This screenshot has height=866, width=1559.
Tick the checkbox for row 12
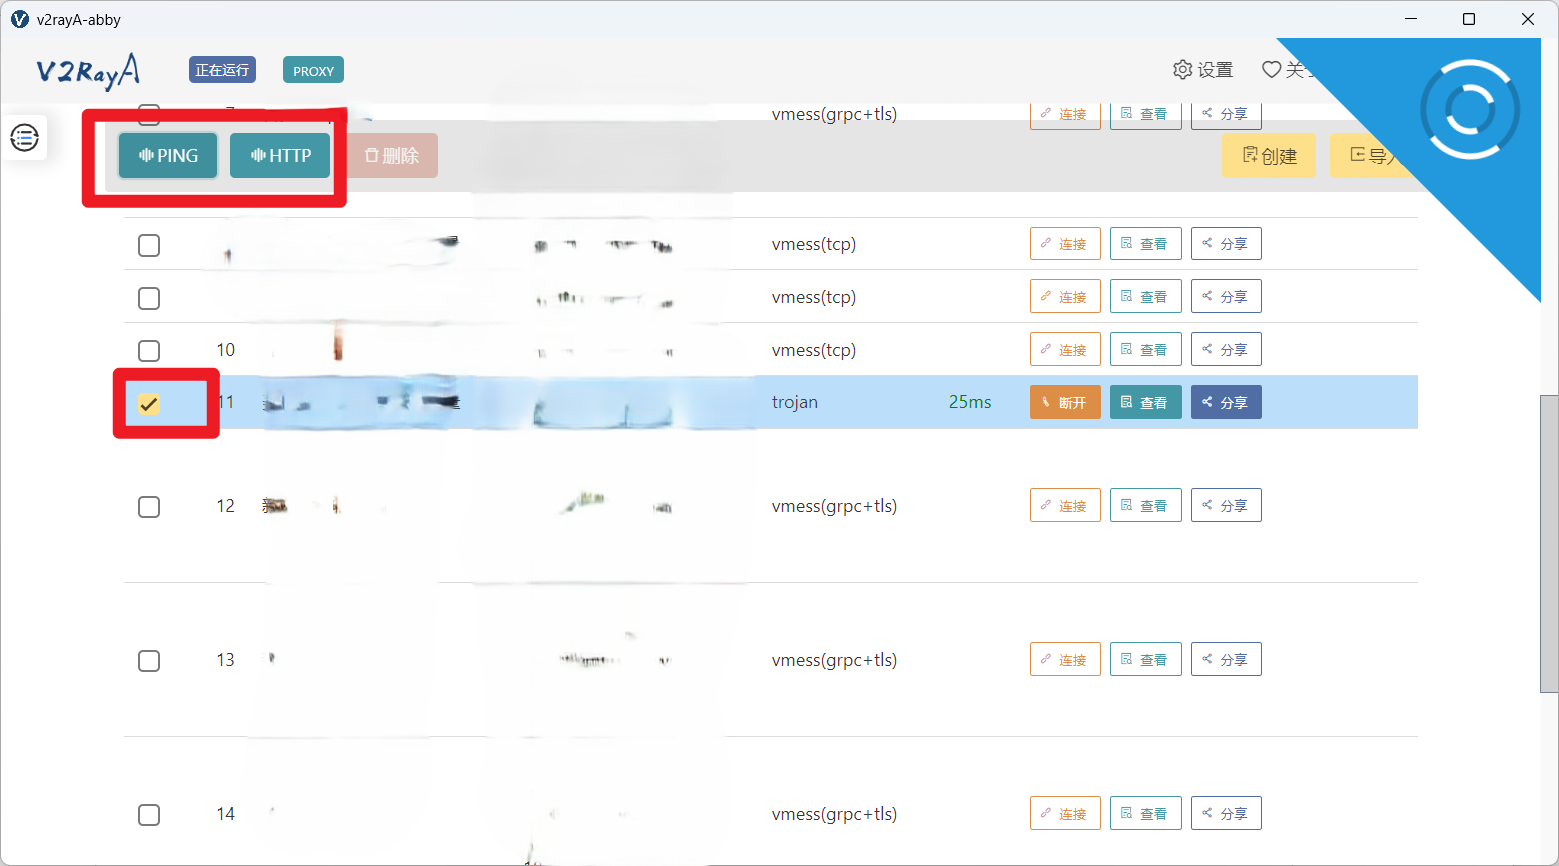[149, 507]
